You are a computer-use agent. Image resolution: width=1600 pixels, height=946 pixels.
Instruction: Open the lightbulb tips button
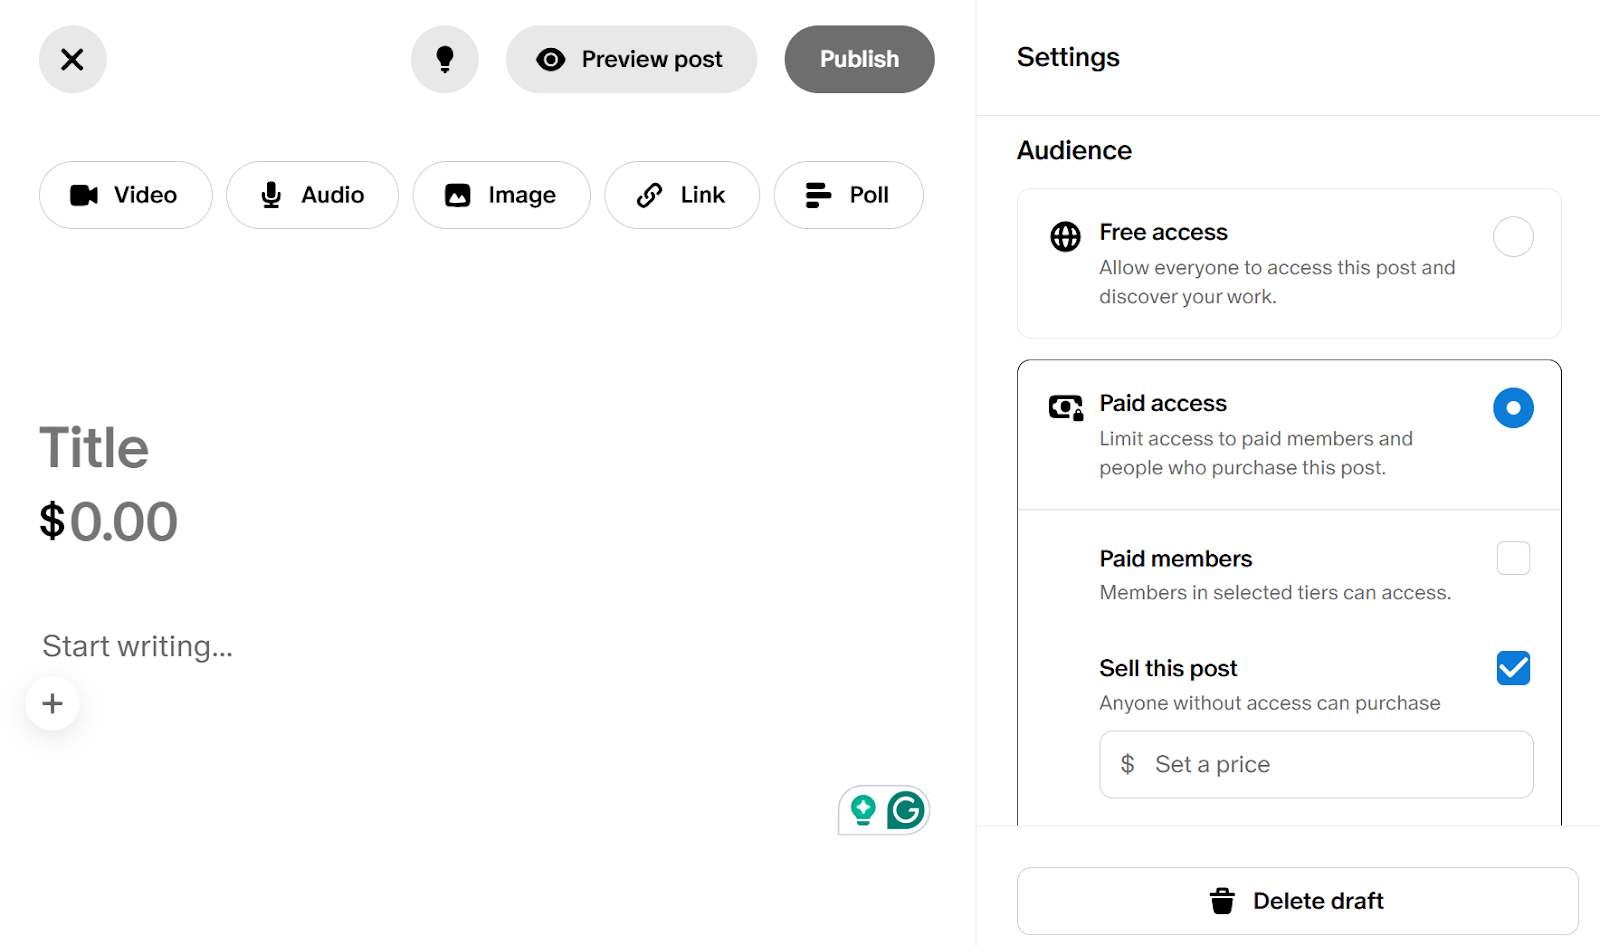[445, 59]
